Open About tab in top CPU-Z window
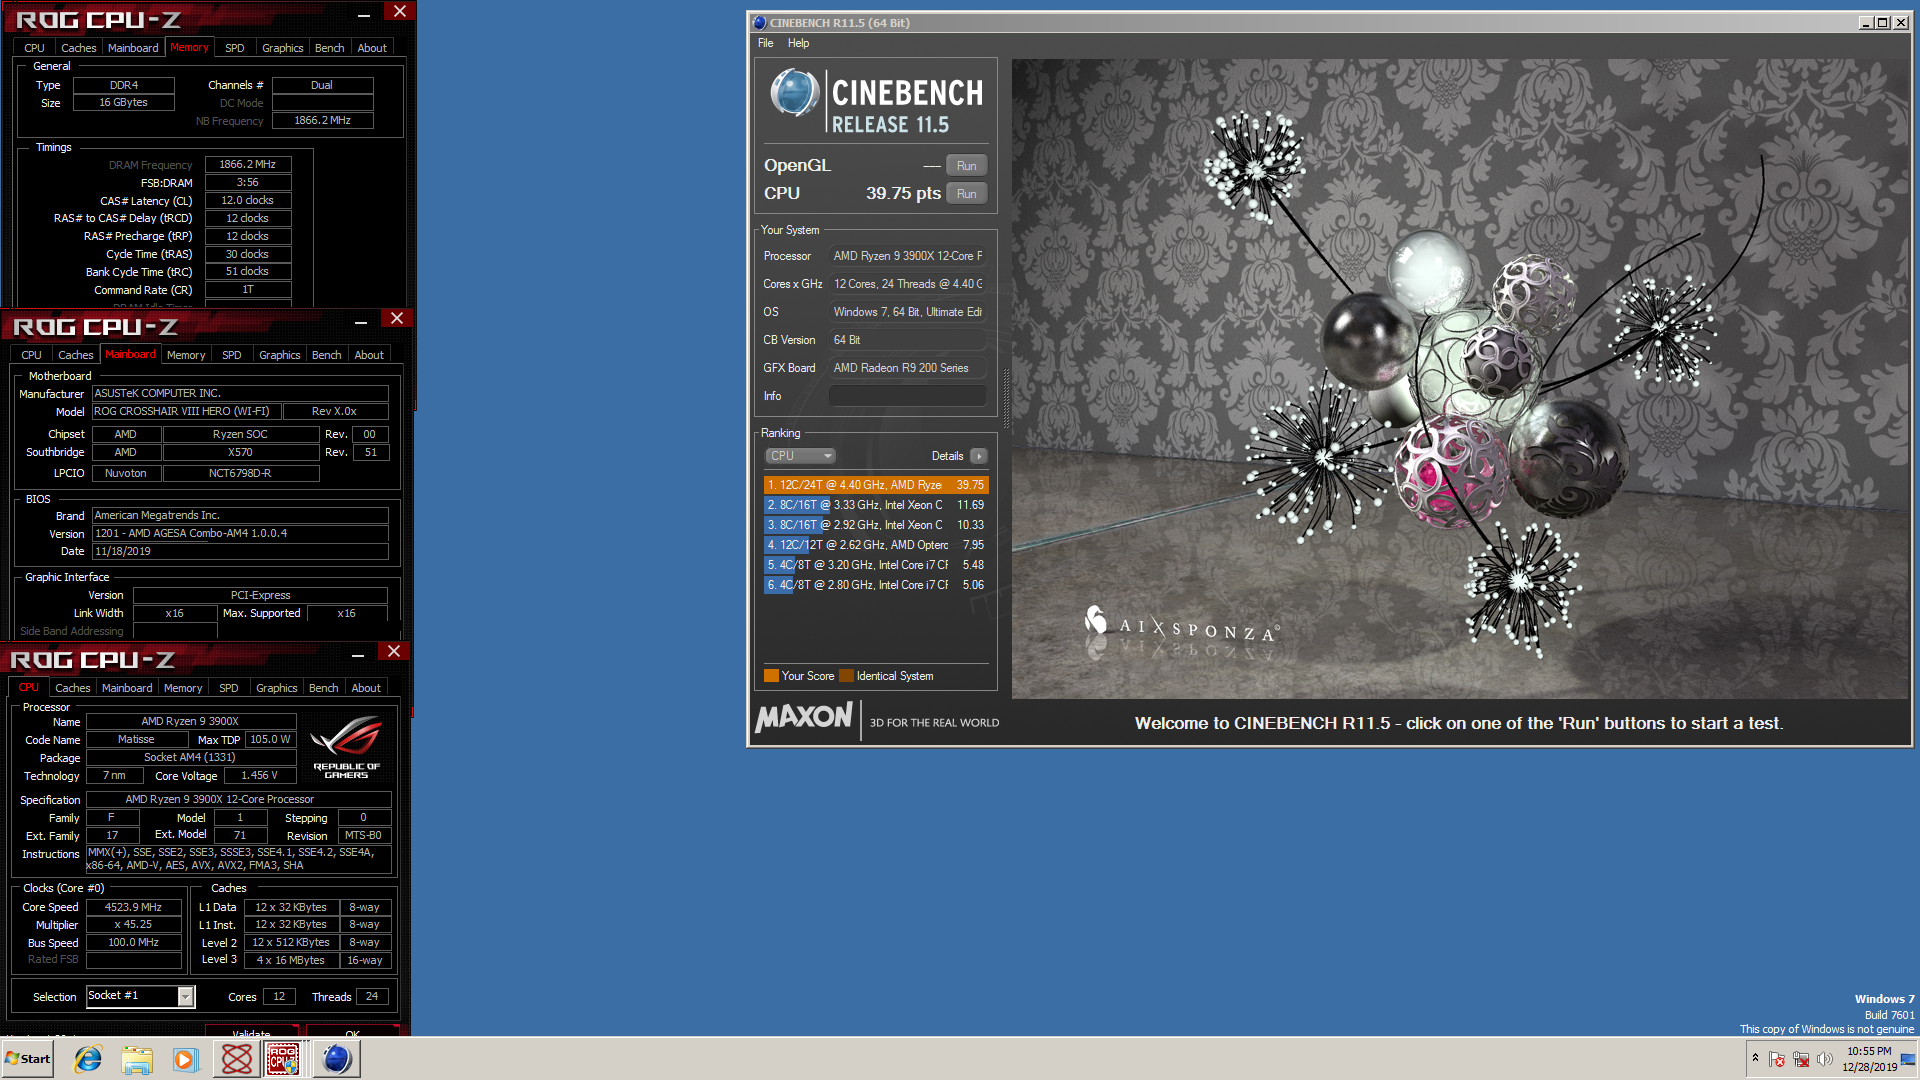Viewport: 1920px width, 1080px height. [x=372, y=48]
